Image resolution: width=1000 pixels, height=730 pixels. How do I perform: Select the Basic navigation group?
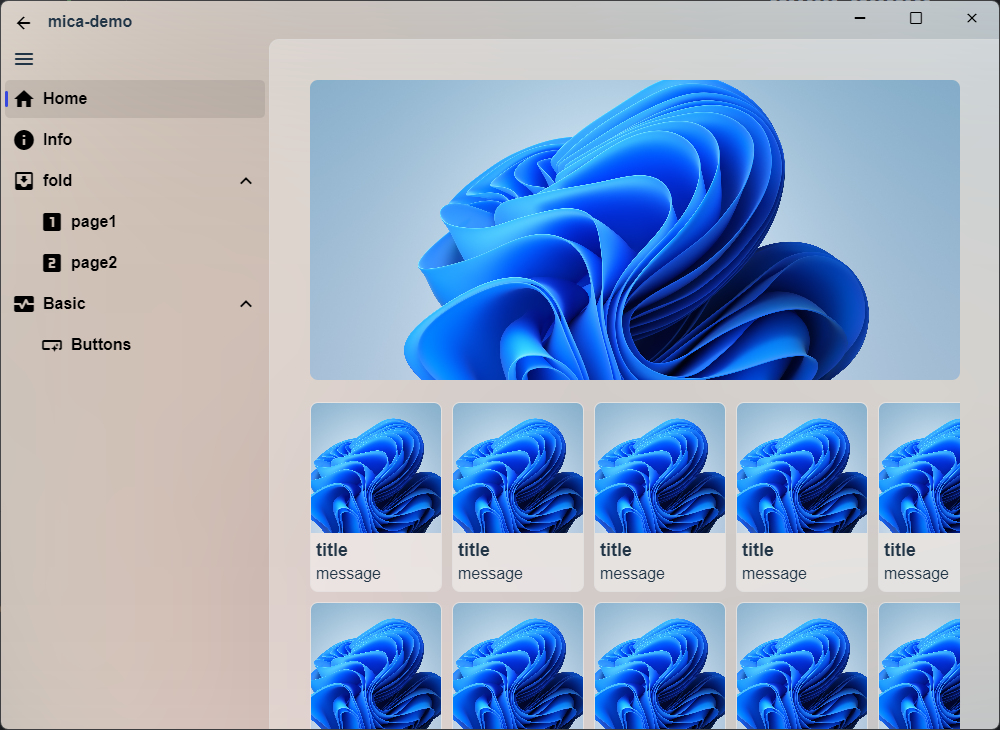point(135,303)
